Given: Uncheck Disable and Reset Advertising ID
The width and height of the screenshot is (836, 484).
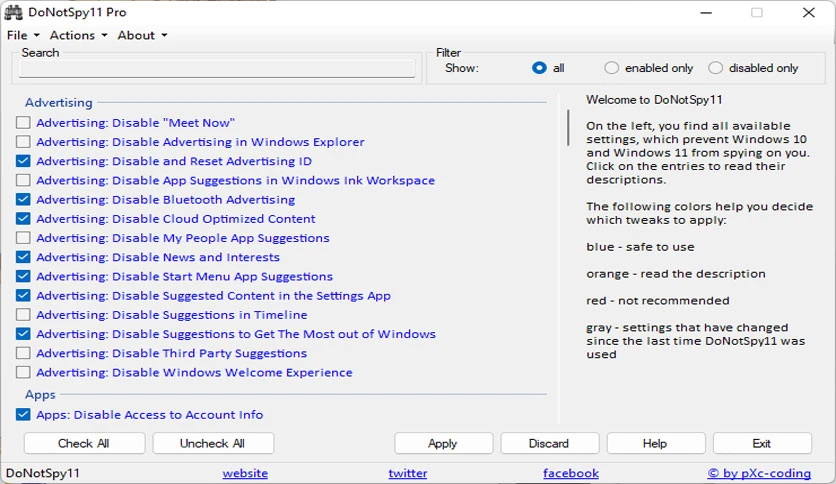Looking at the screenshot, I should [x=23, y=161].
